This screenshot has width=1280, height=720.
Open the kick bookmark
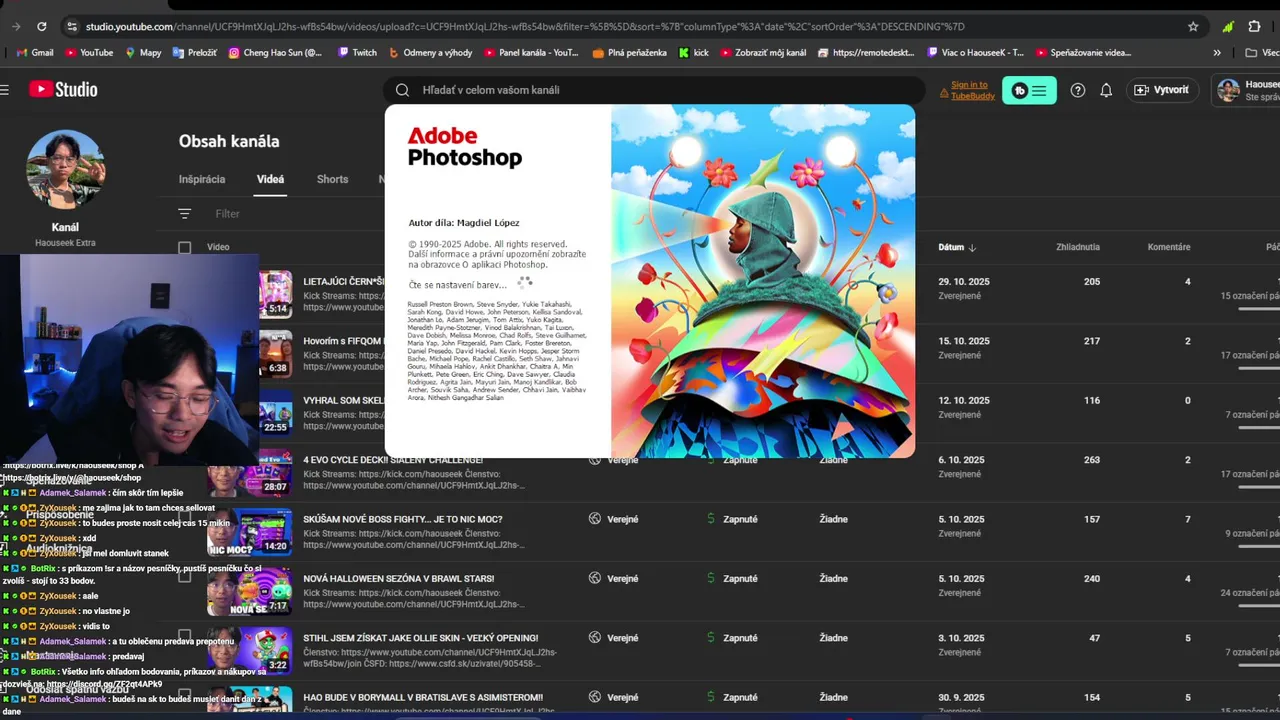(693, 52)
